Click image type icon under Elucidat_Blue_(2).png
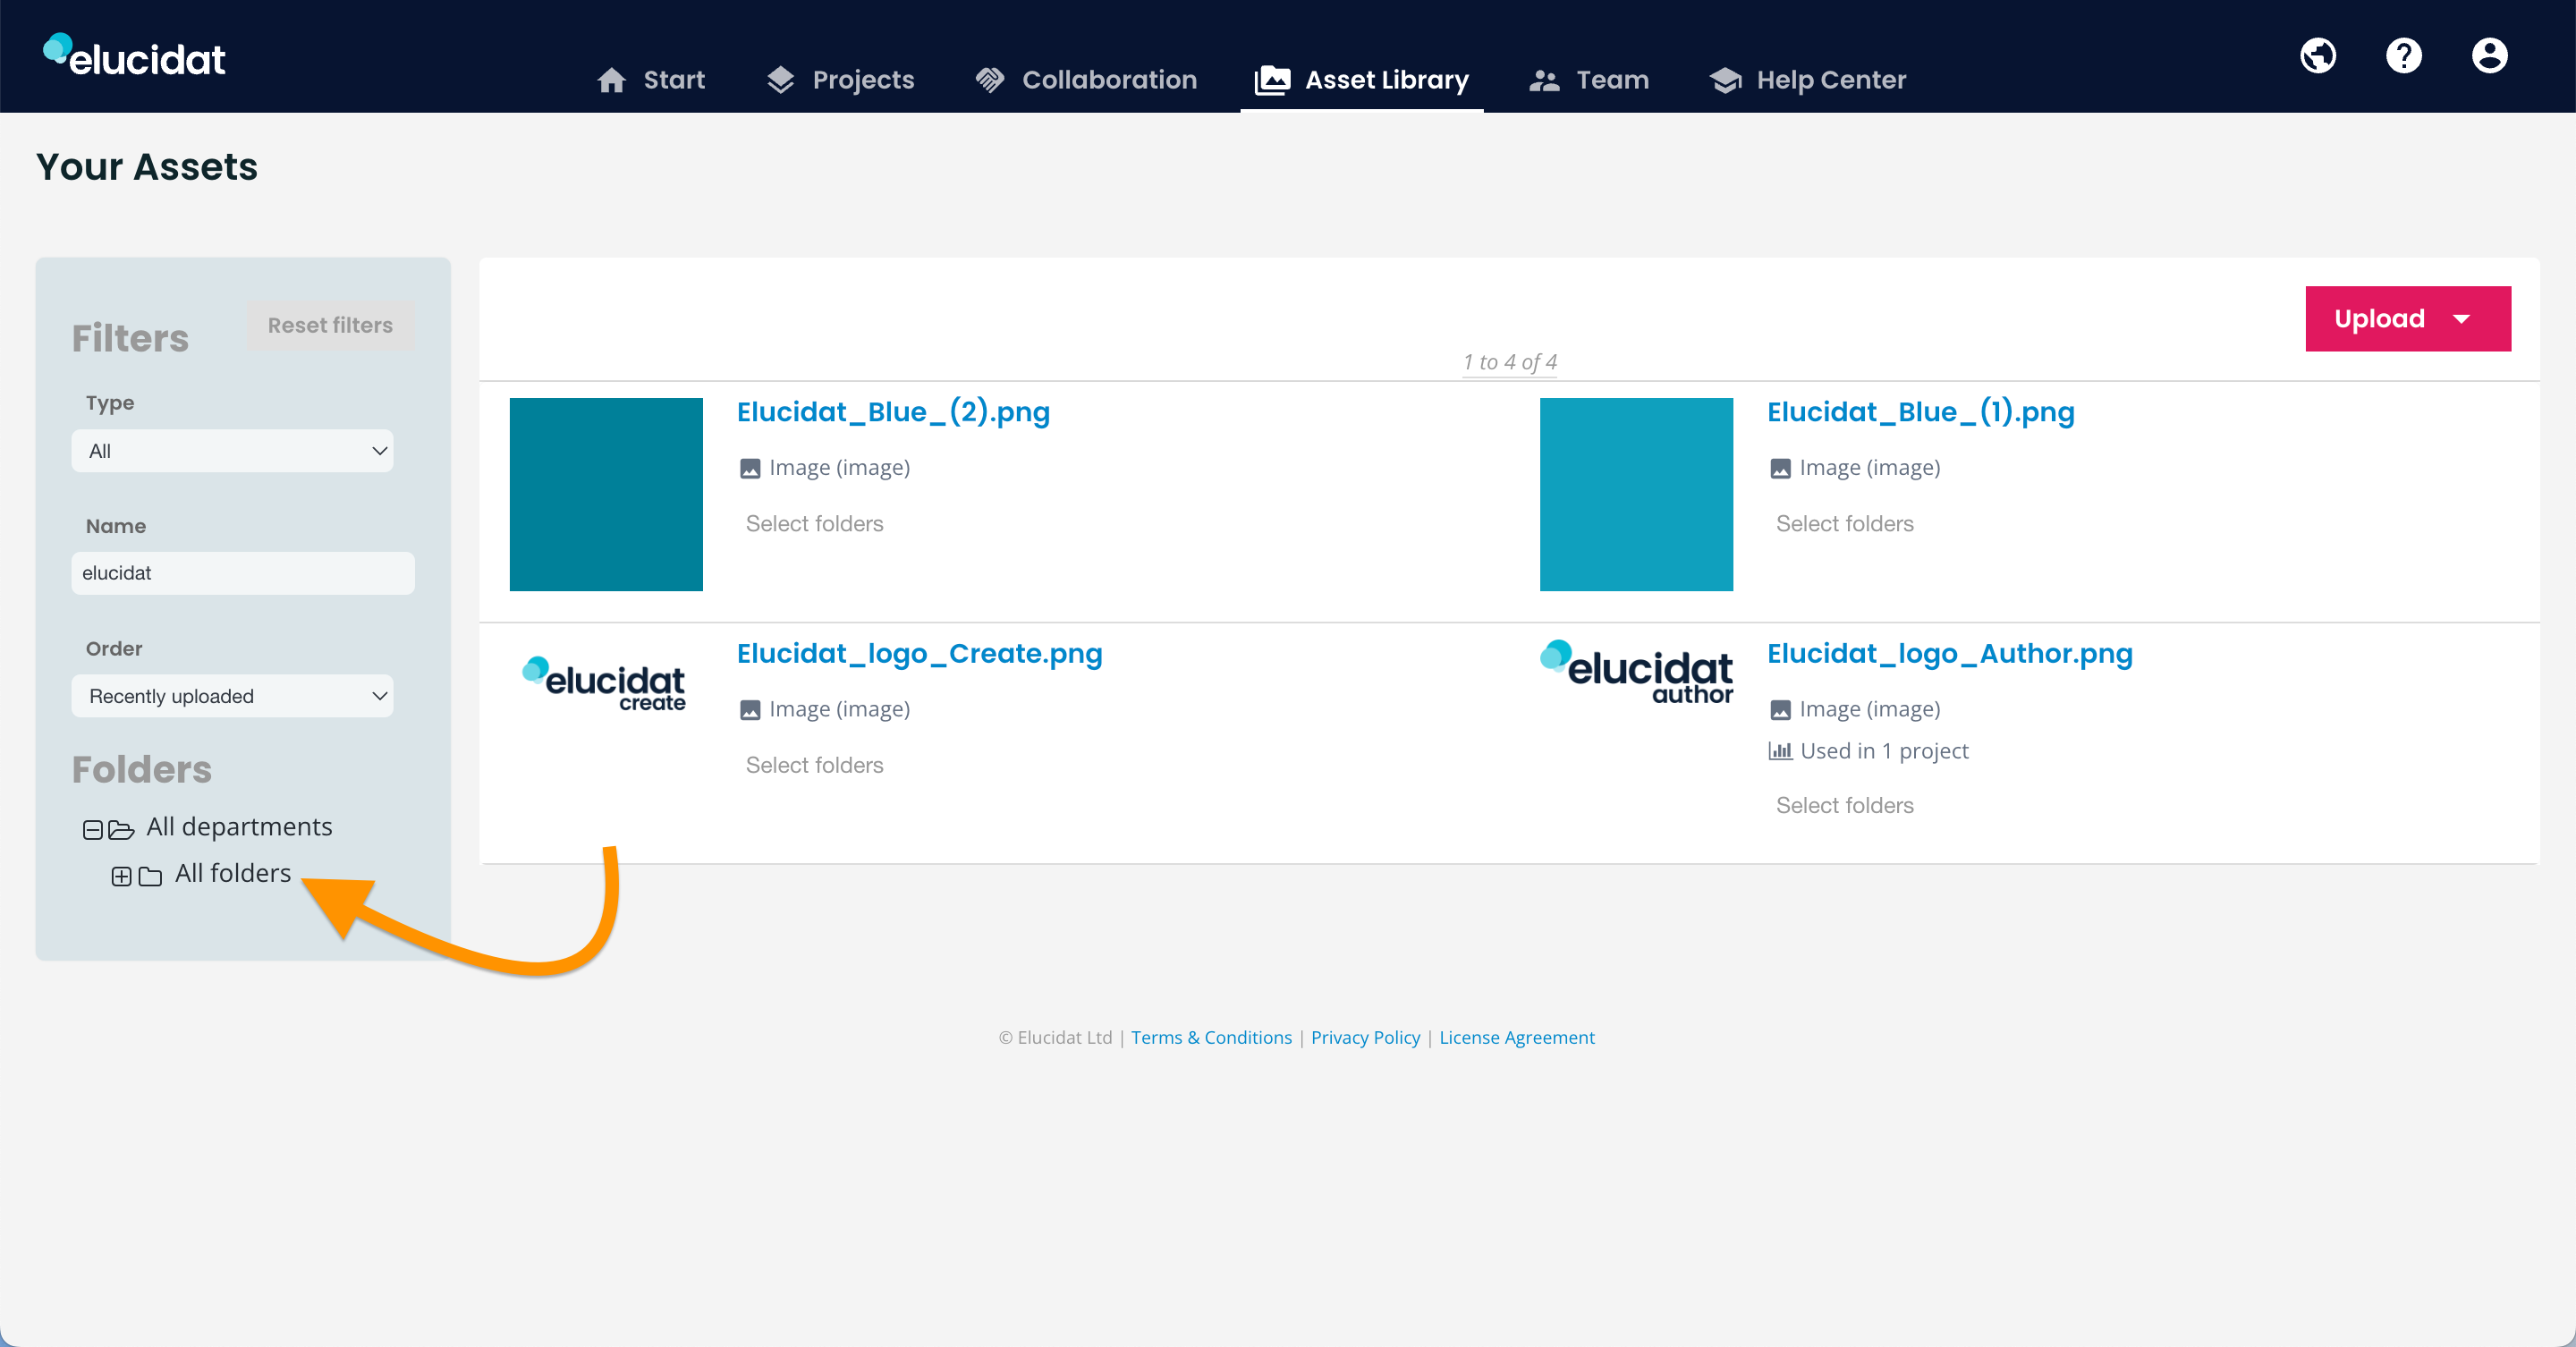 (x=750, y=468)
